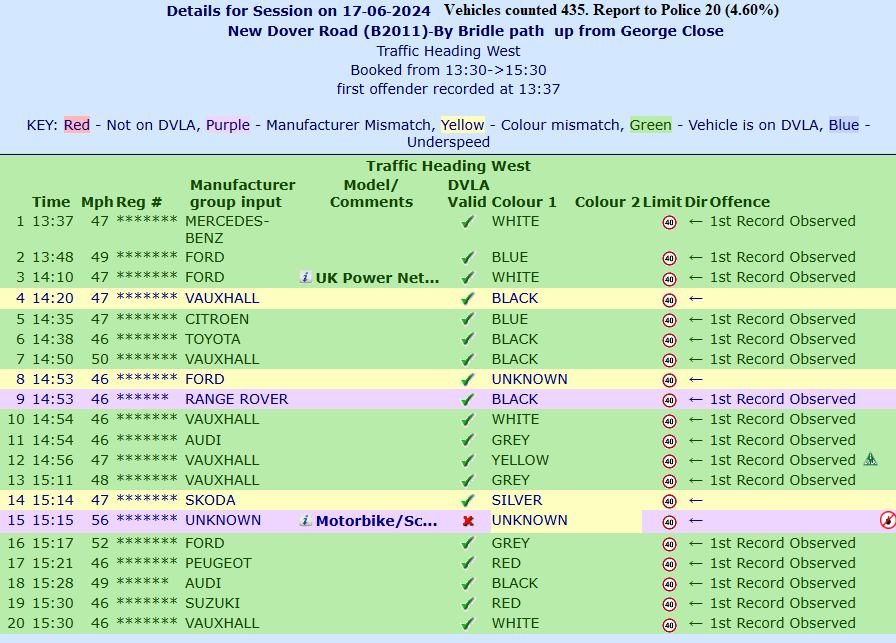Image resolution: width=896 pixels, height=643 pixels.
Task: Click the 'Traffic Heading West' table title
Action: point(448,166)
